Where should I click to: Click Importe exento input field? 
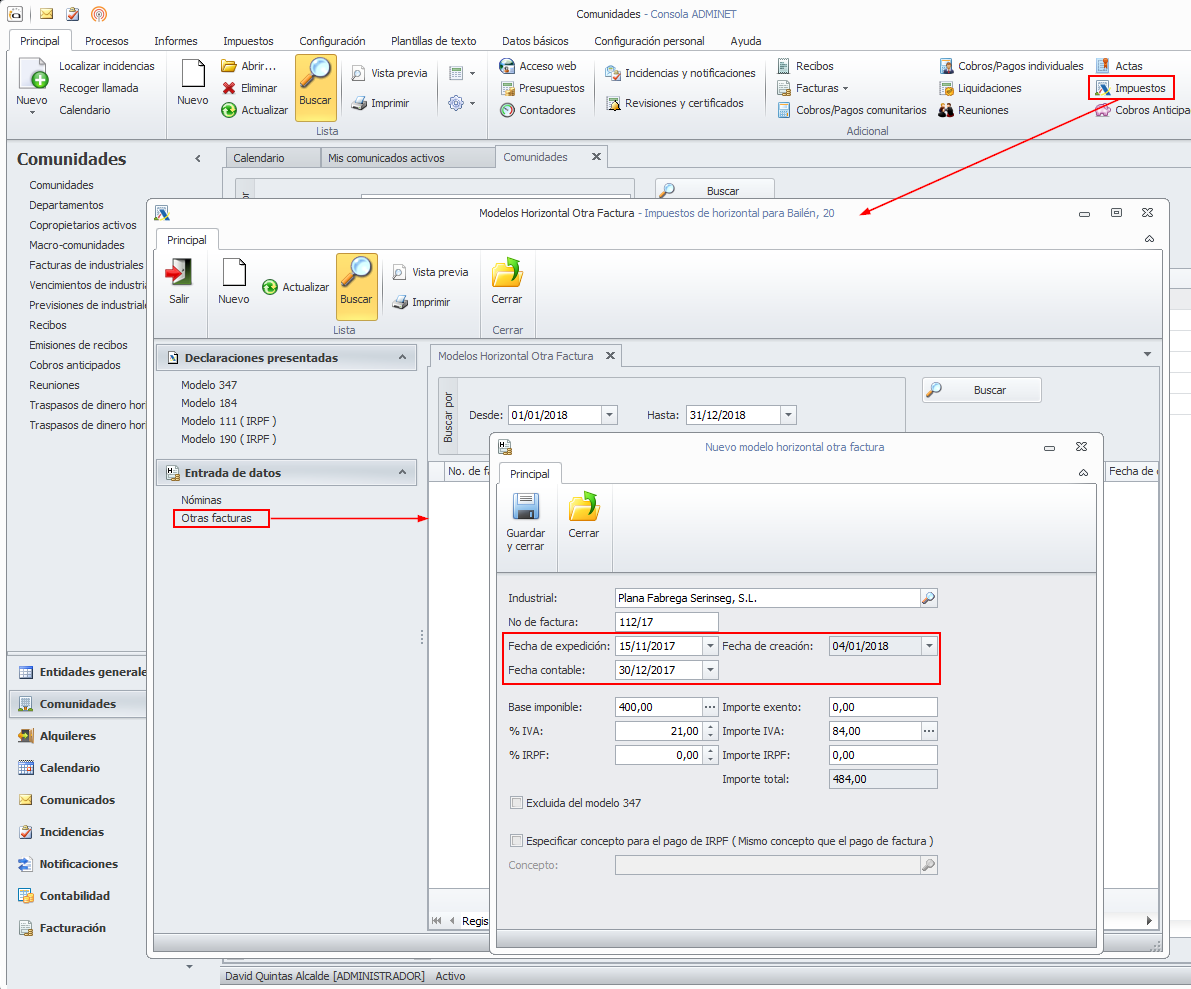[x=883, y=707]
